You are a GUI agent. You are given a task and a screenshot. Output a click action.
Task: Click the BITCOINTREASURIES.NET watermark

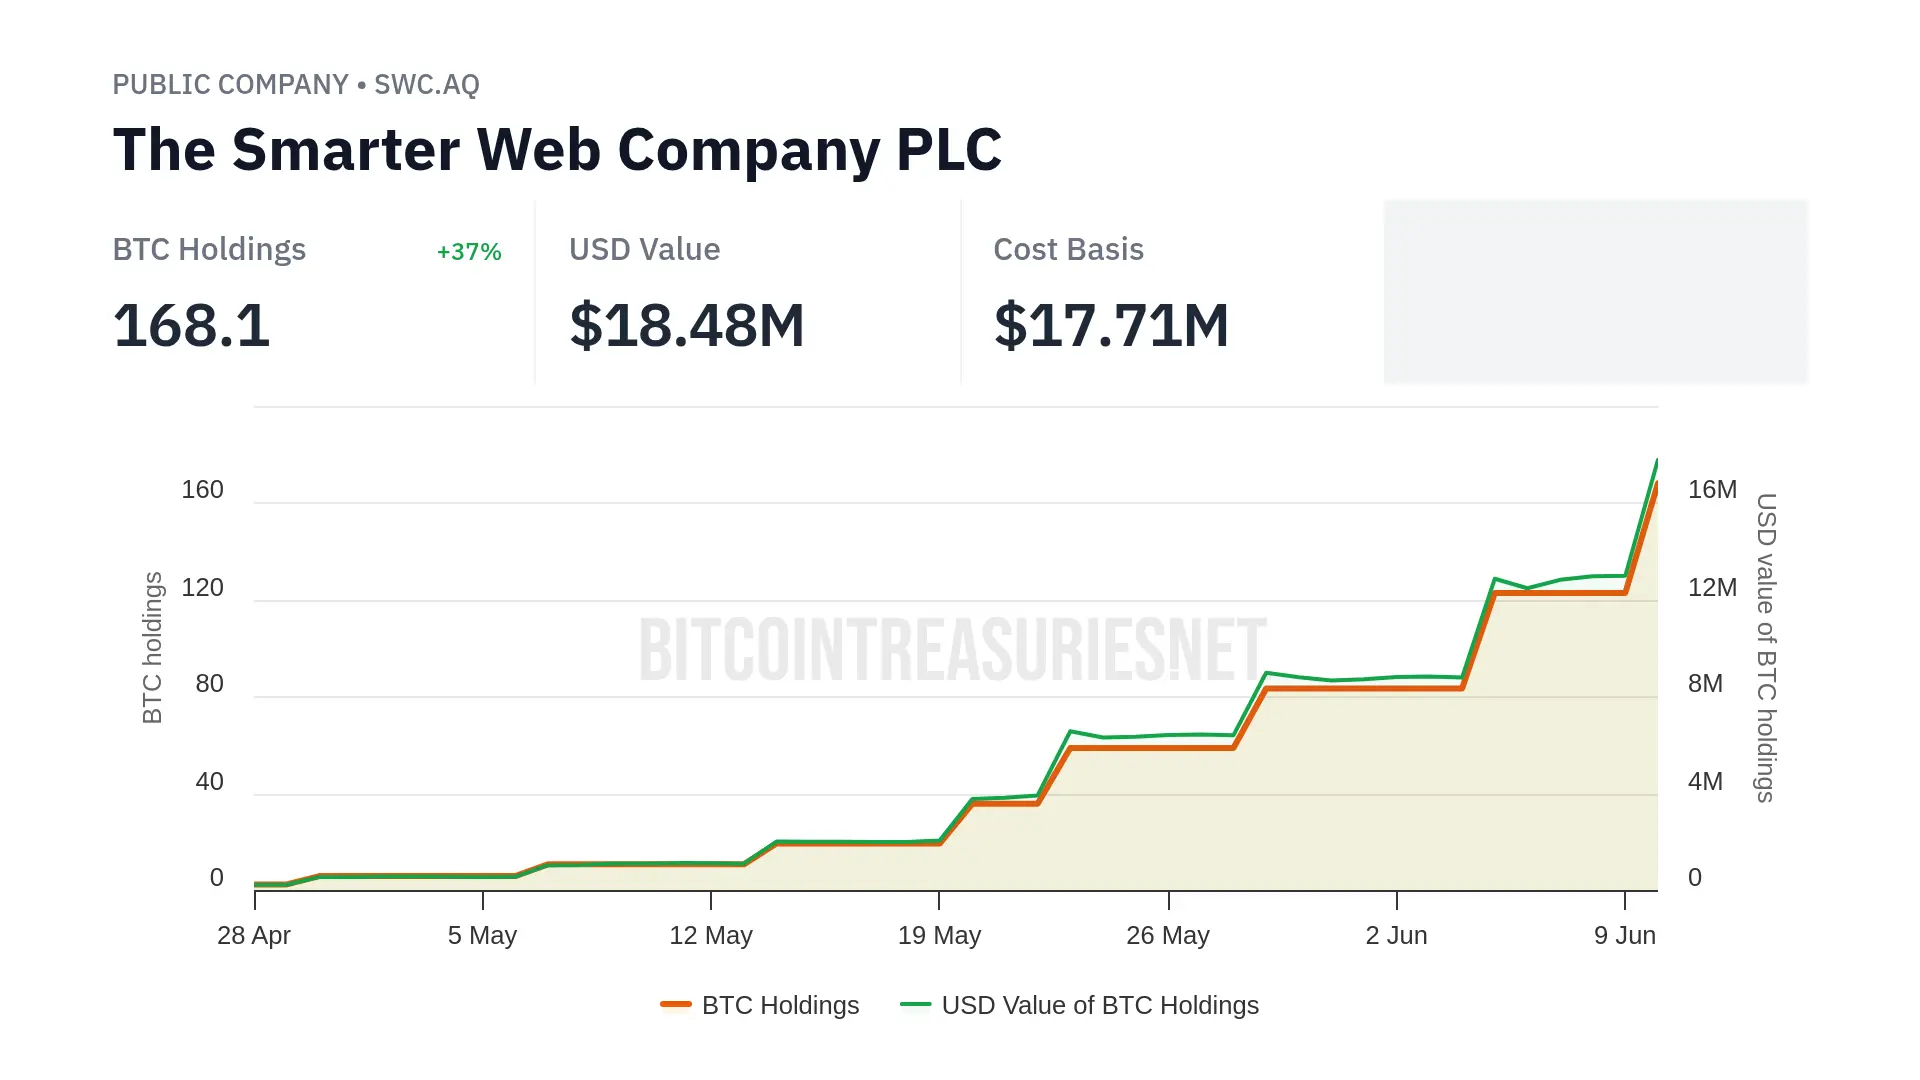tap(952, 649)
